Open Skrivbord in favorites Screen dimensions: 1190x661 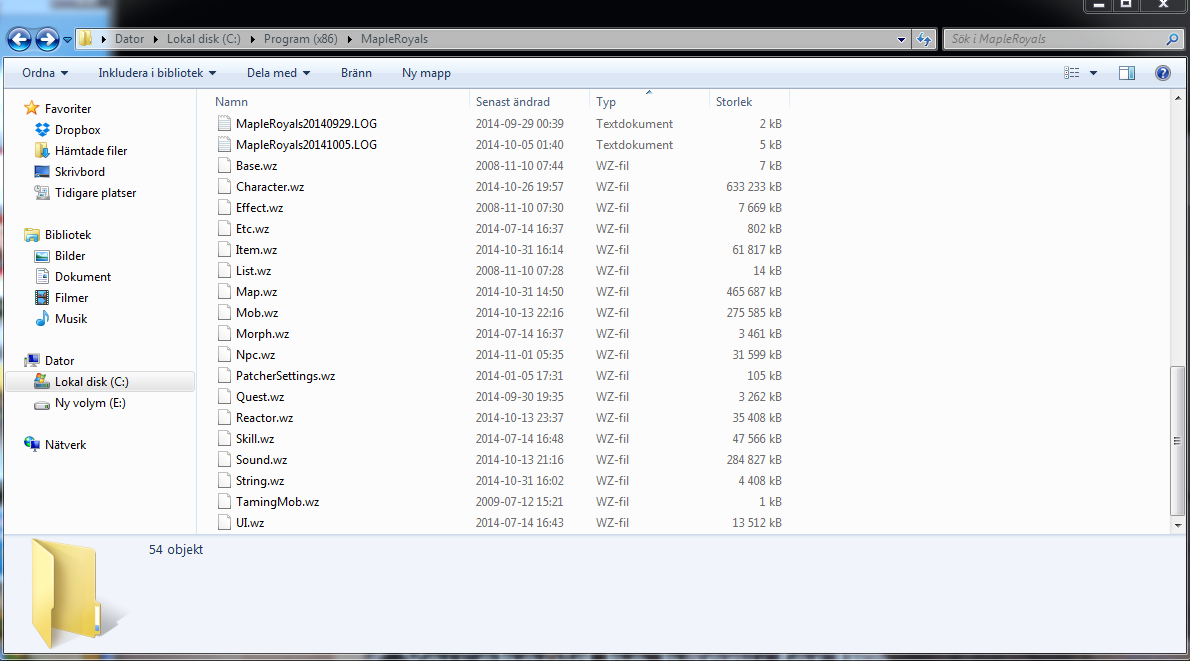click(x=80, y=172)
